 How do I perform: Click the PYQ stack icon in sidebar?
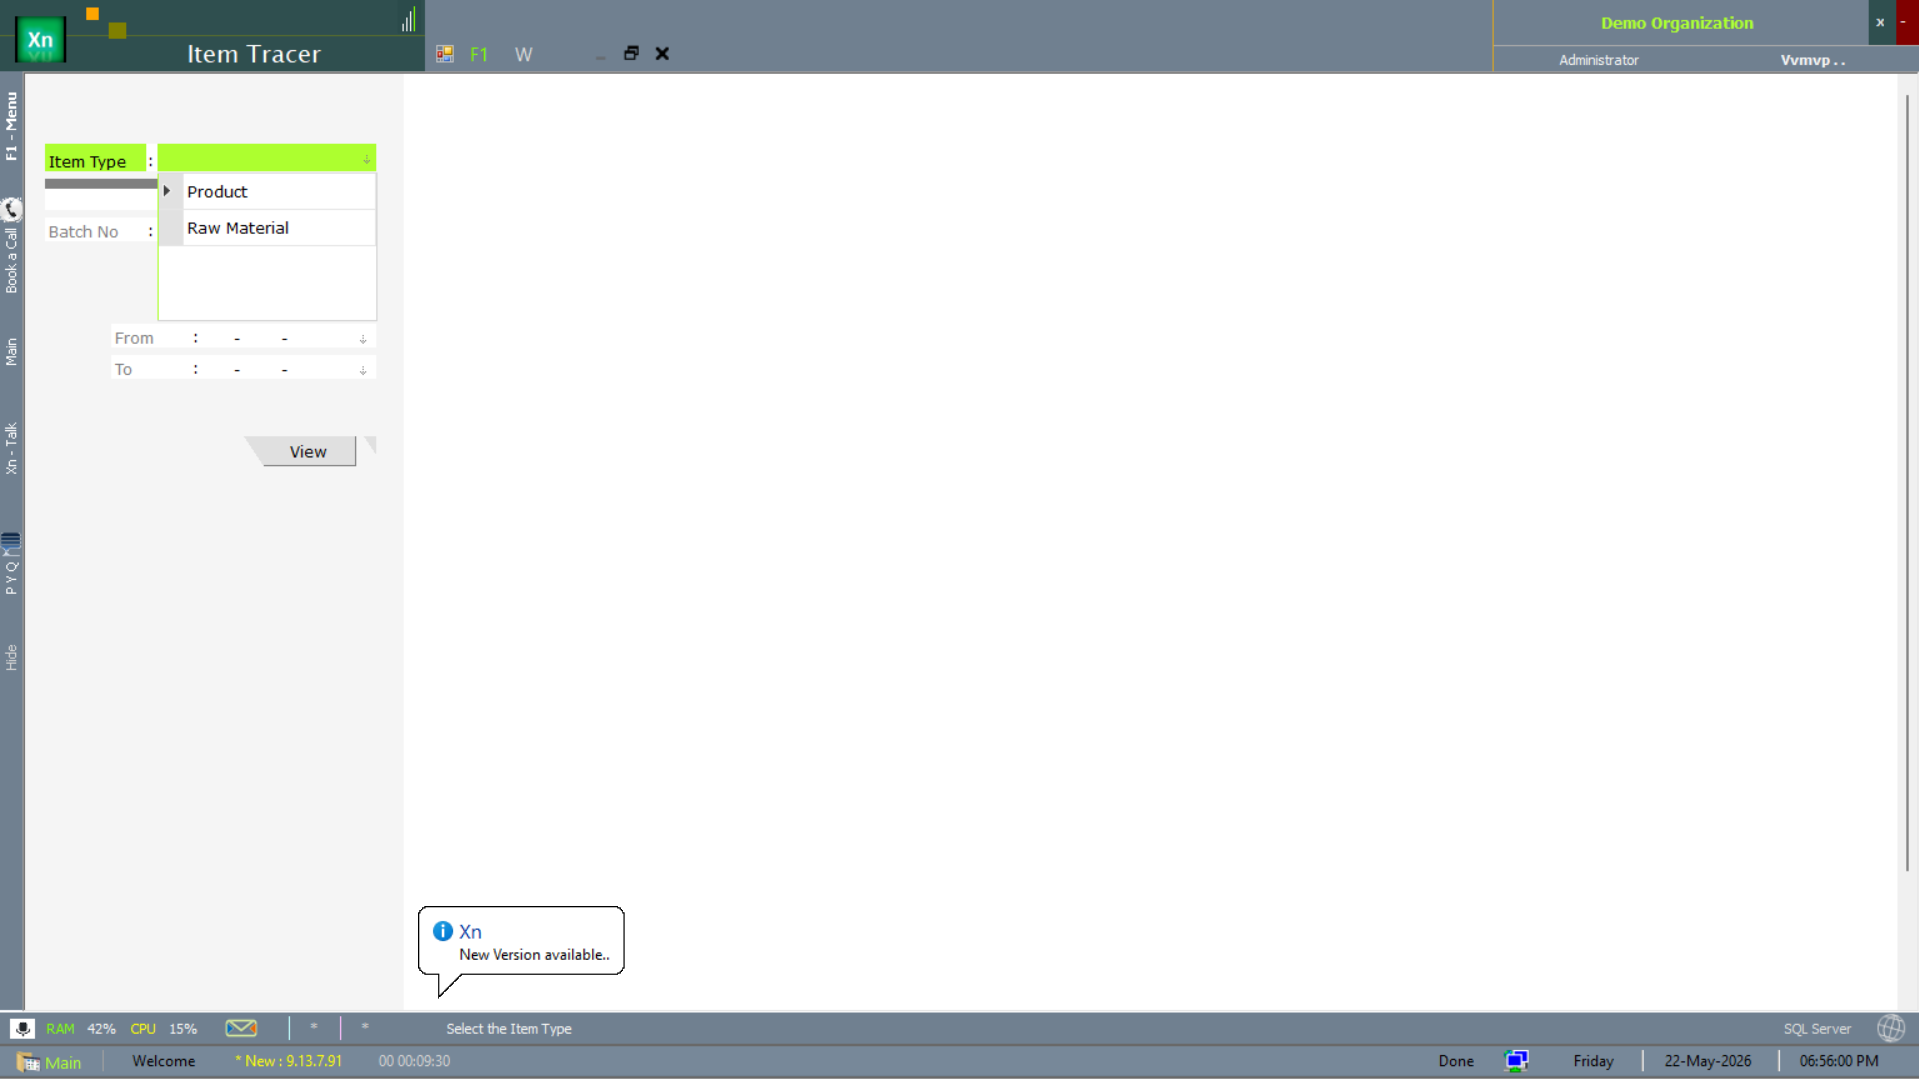[11, 542]
